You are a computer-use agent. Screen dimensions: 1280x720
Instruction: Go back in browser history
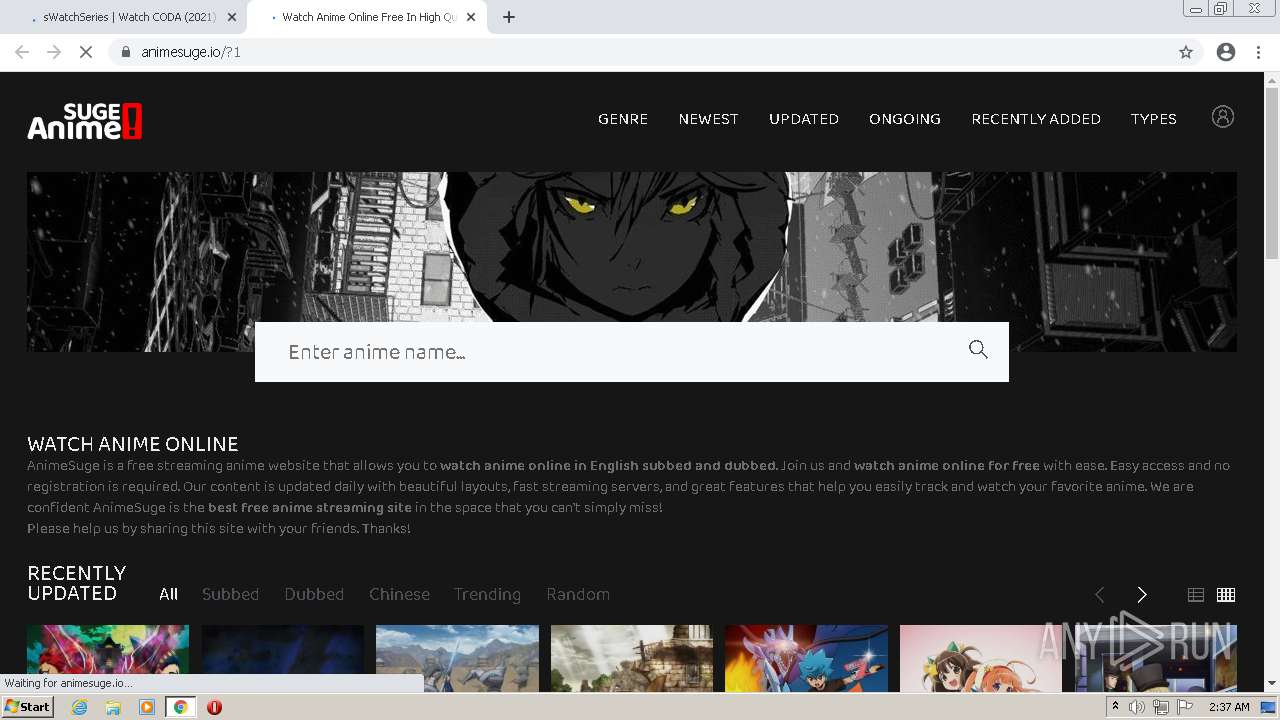click(22, 52)
